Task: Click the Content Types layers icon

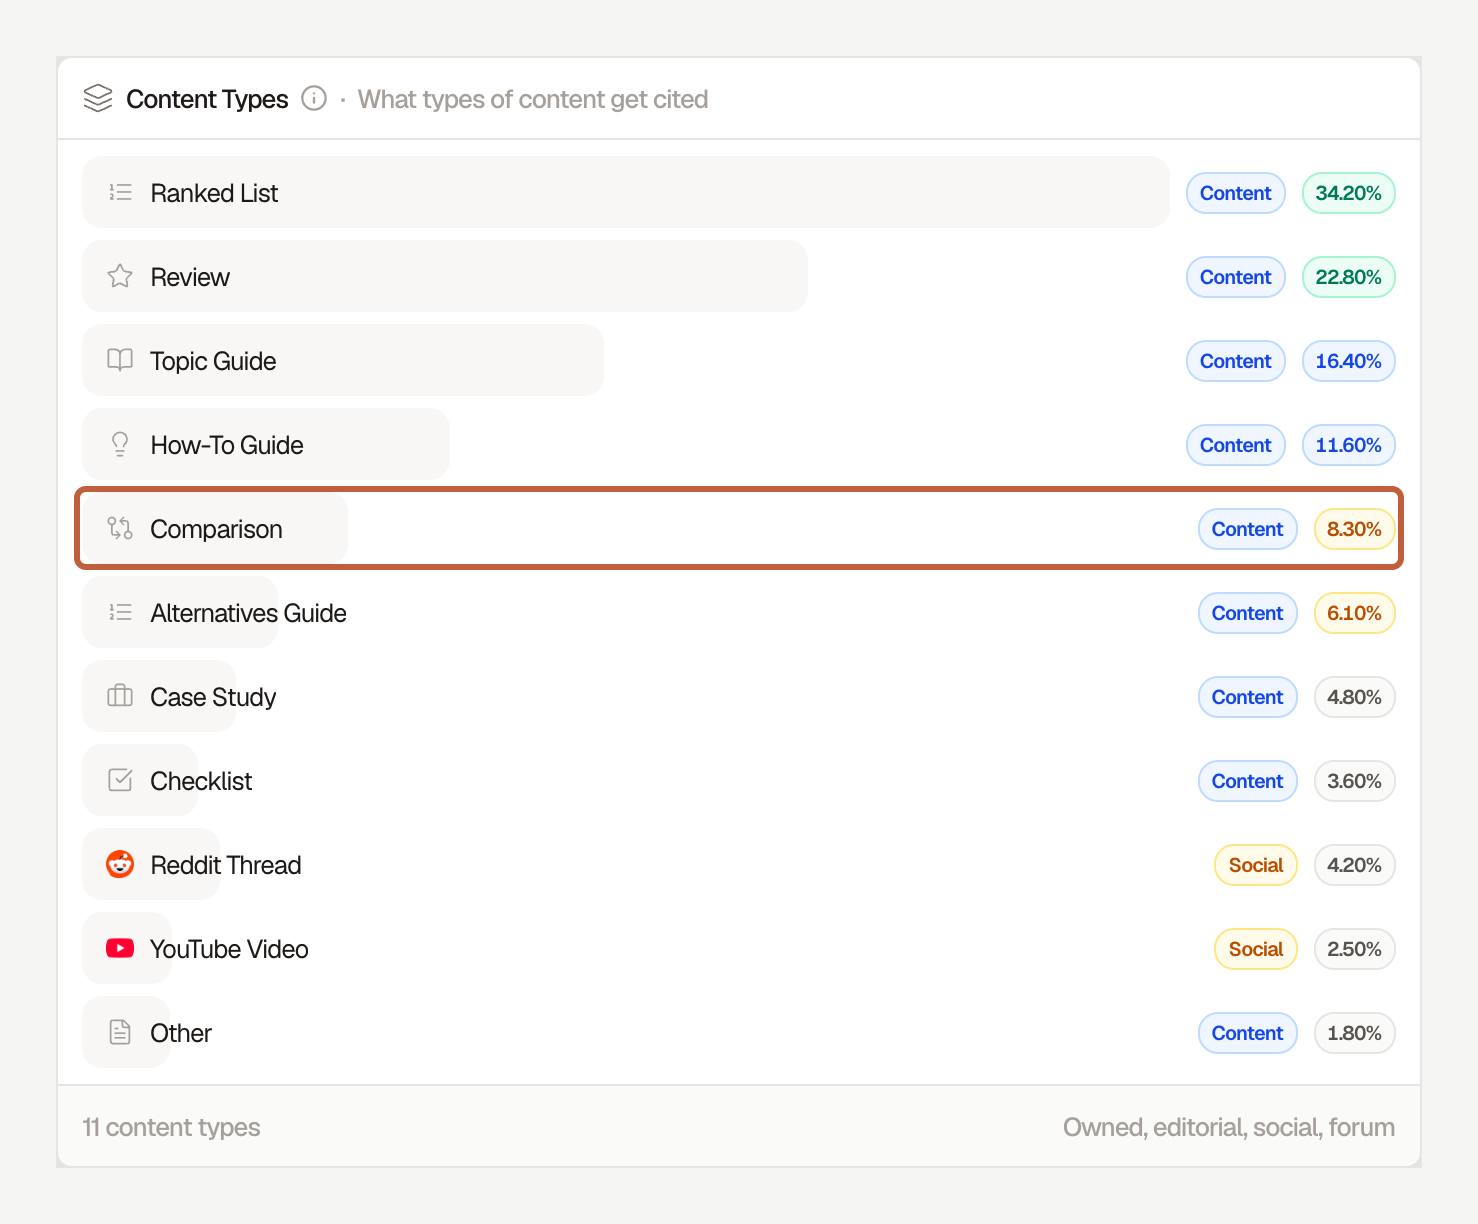Action: (x=98, y=98)
